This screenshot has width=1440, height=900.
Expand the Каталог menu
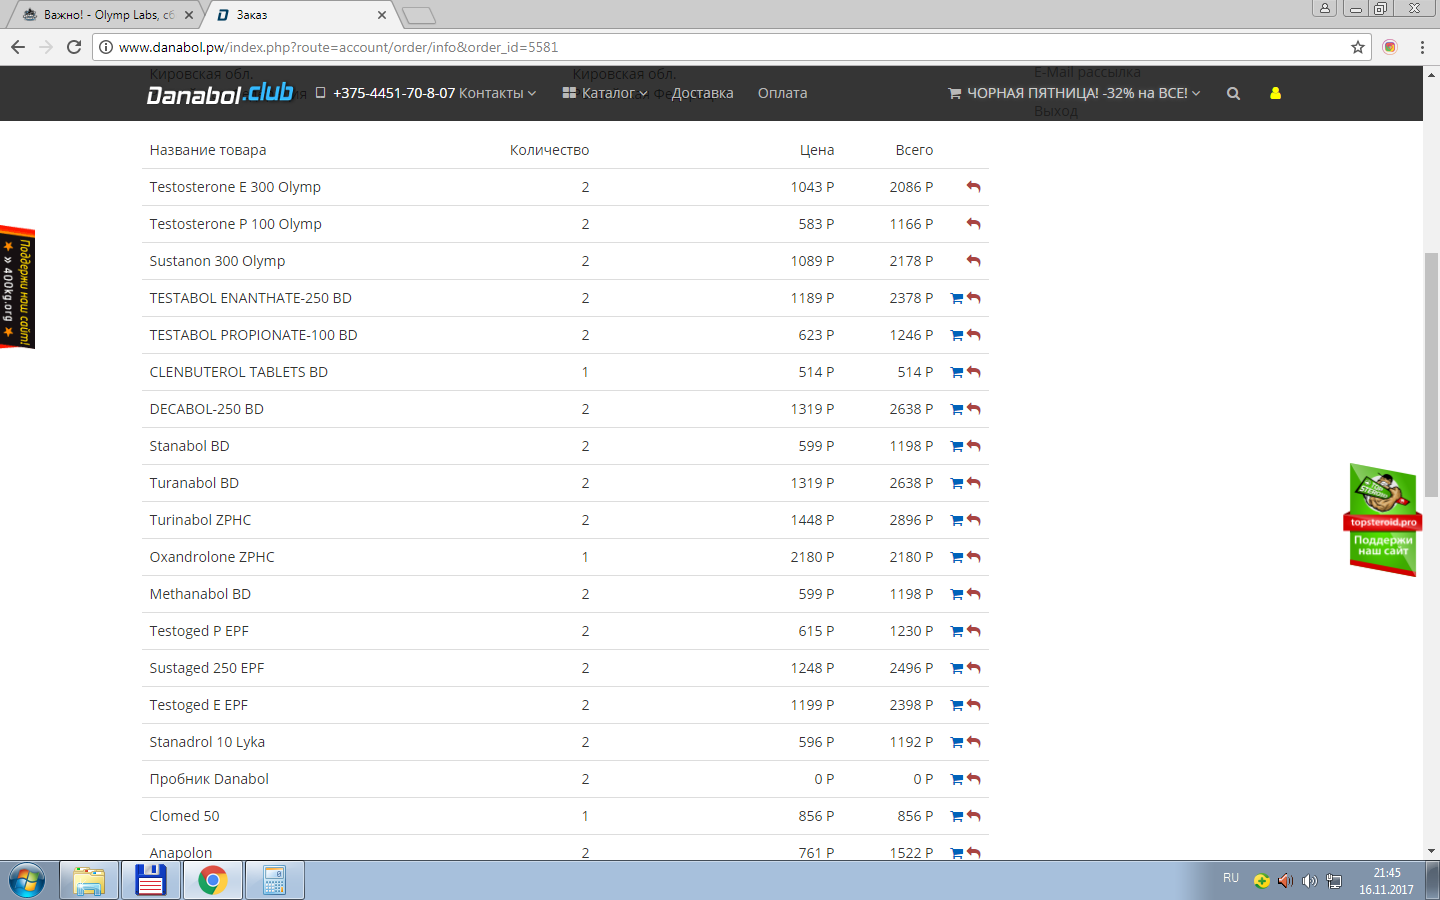coord(605,93)
